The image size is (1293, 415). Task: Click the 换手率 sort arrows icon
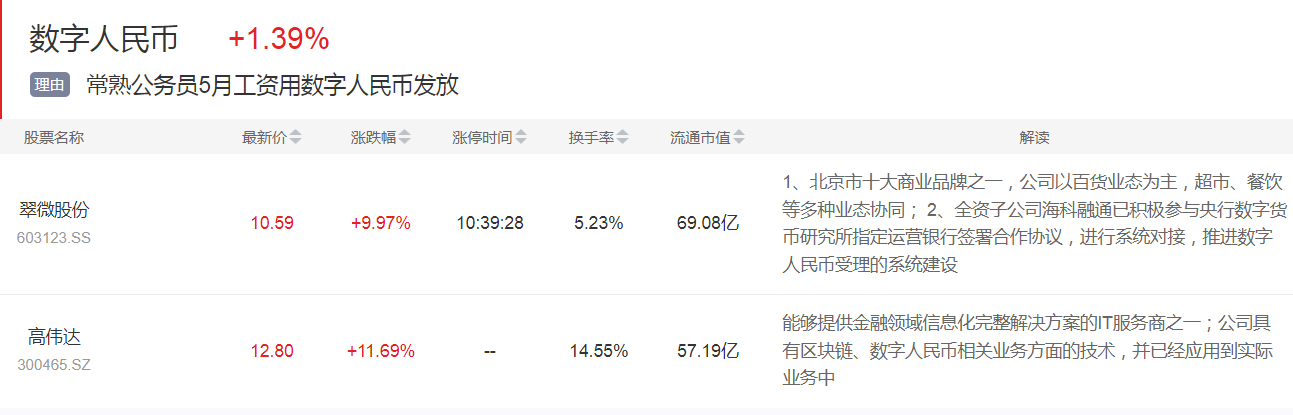coord(622,138)
